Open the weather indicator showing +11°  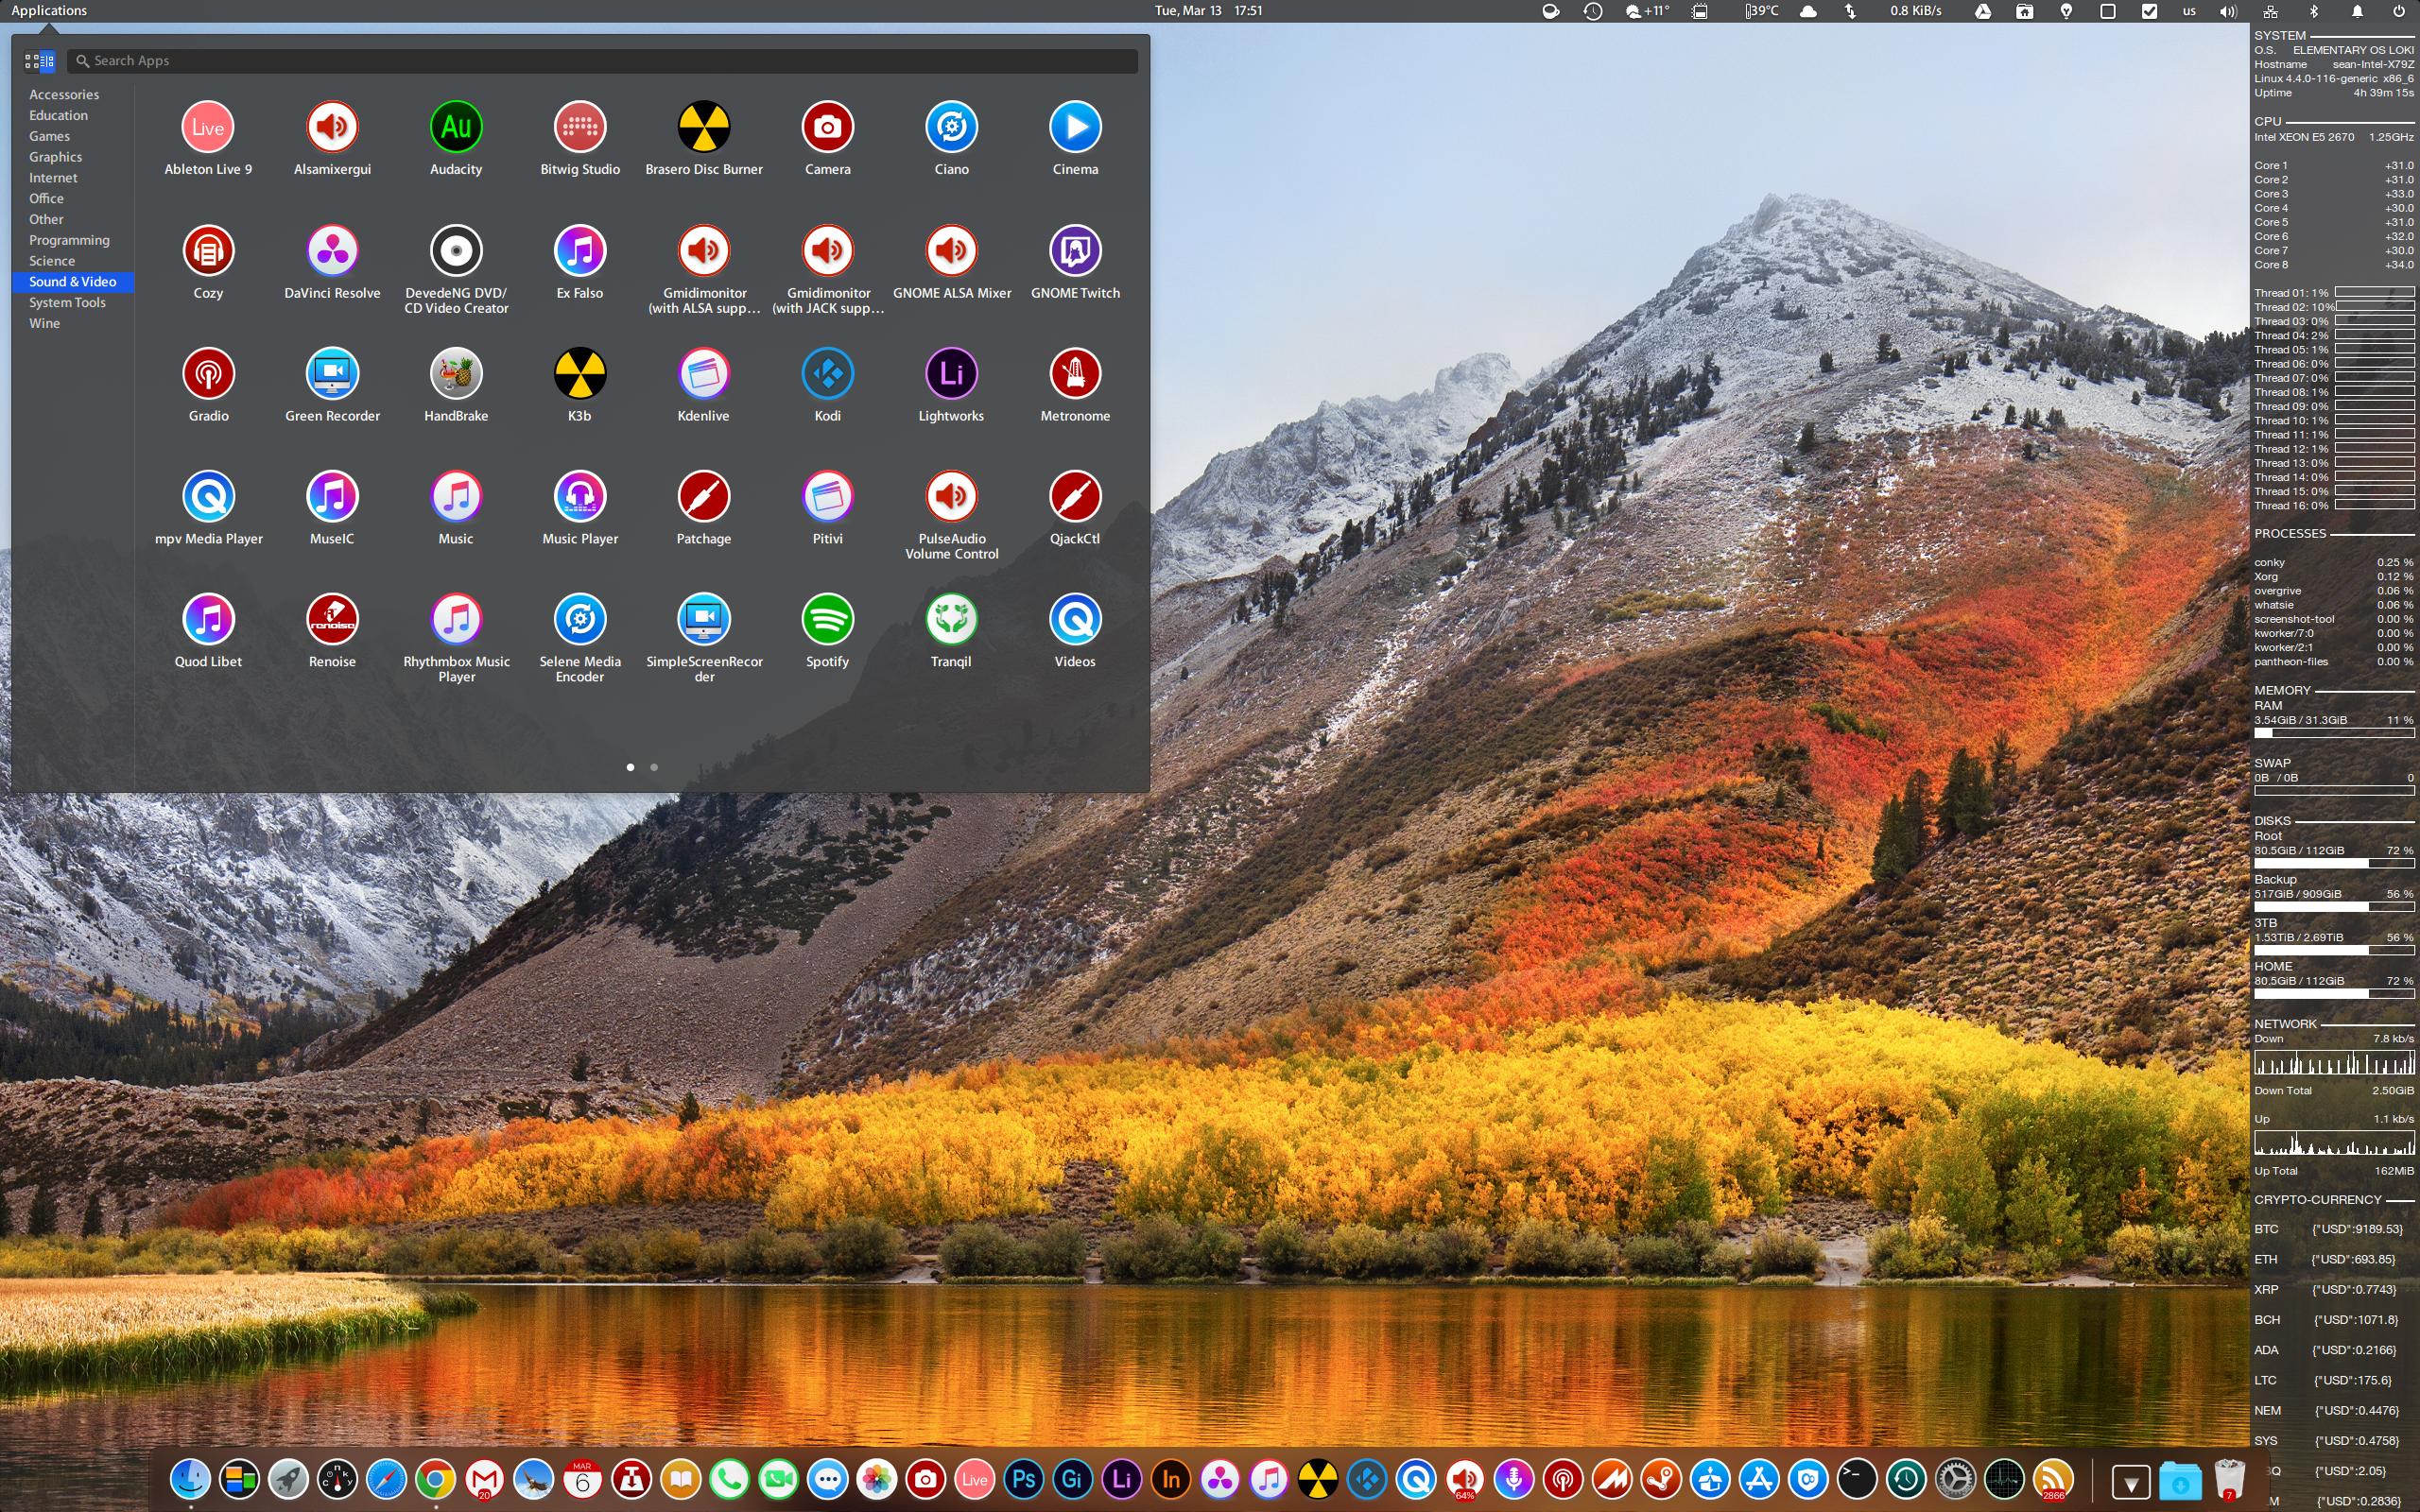[x=1647, y=11]
